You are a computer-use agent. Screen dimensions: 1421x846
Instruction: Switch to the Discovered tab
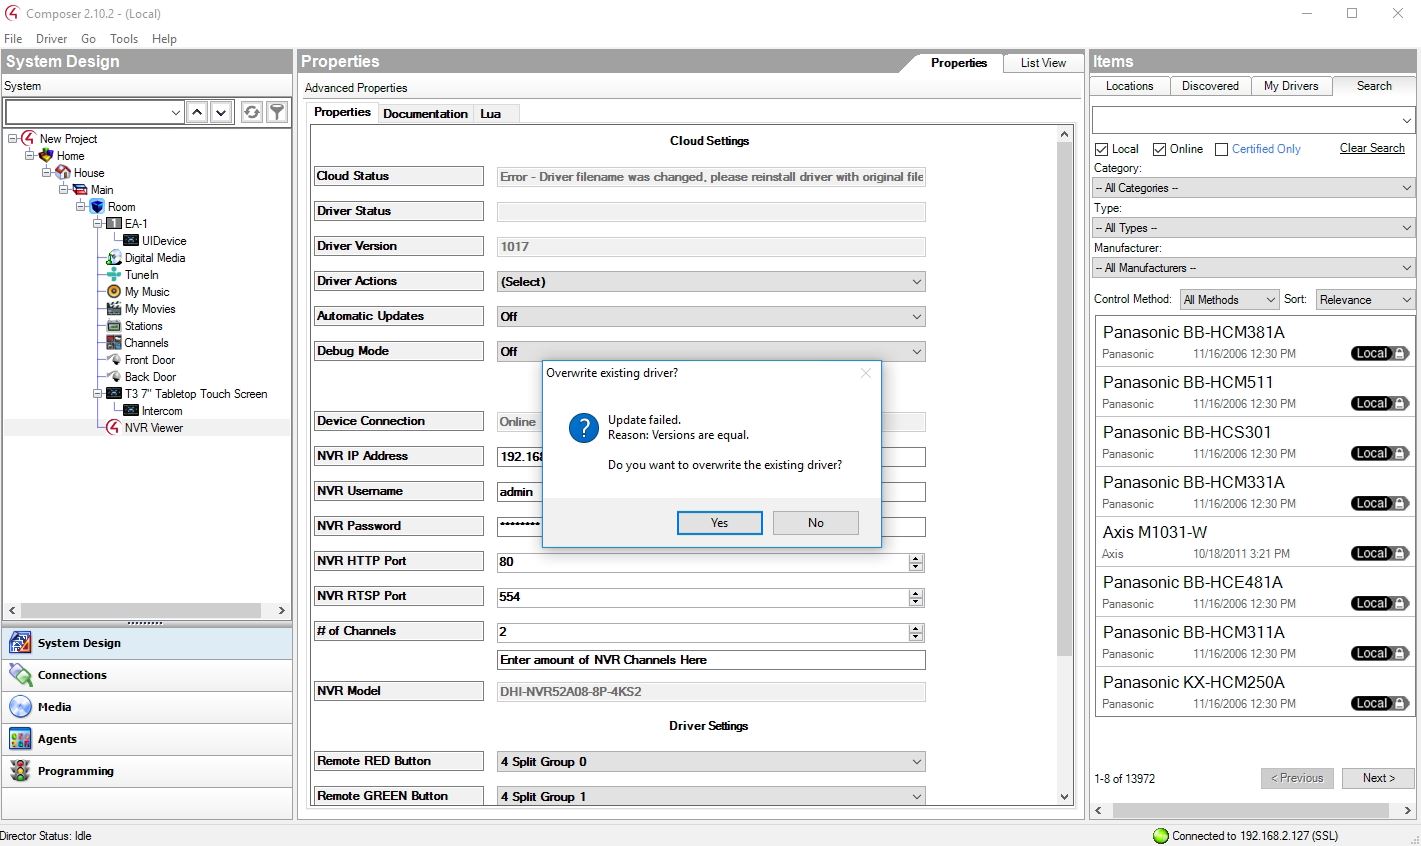(x=1210, y=86)
